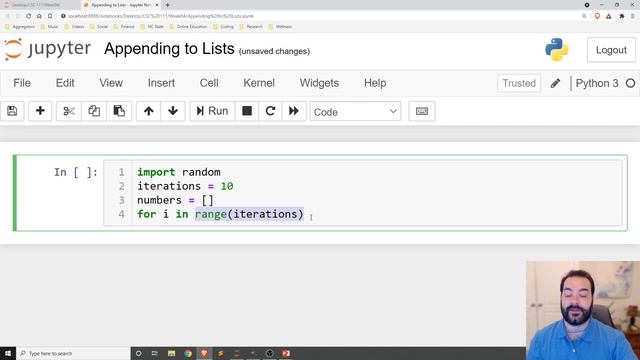Screen dimensions: 640x360
Task: Switch to the first browser tab
Action: coord(40,5)
